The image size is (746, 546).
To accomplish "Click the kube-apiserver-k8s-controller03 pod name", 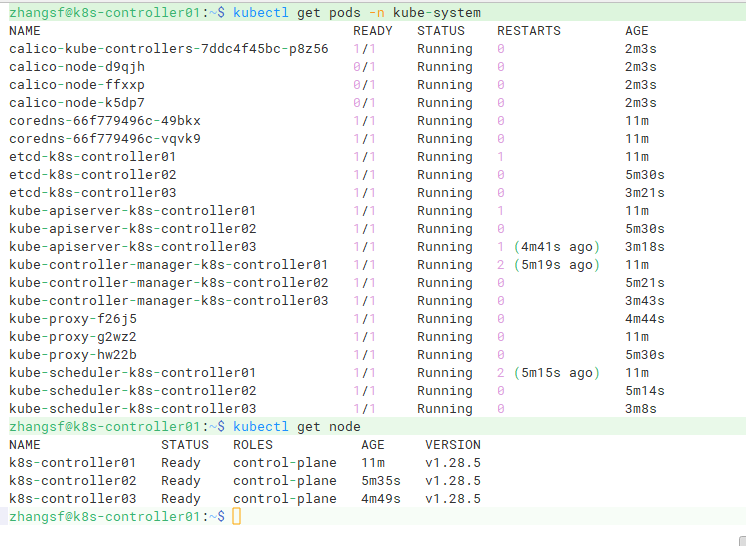I will (133, 246).
